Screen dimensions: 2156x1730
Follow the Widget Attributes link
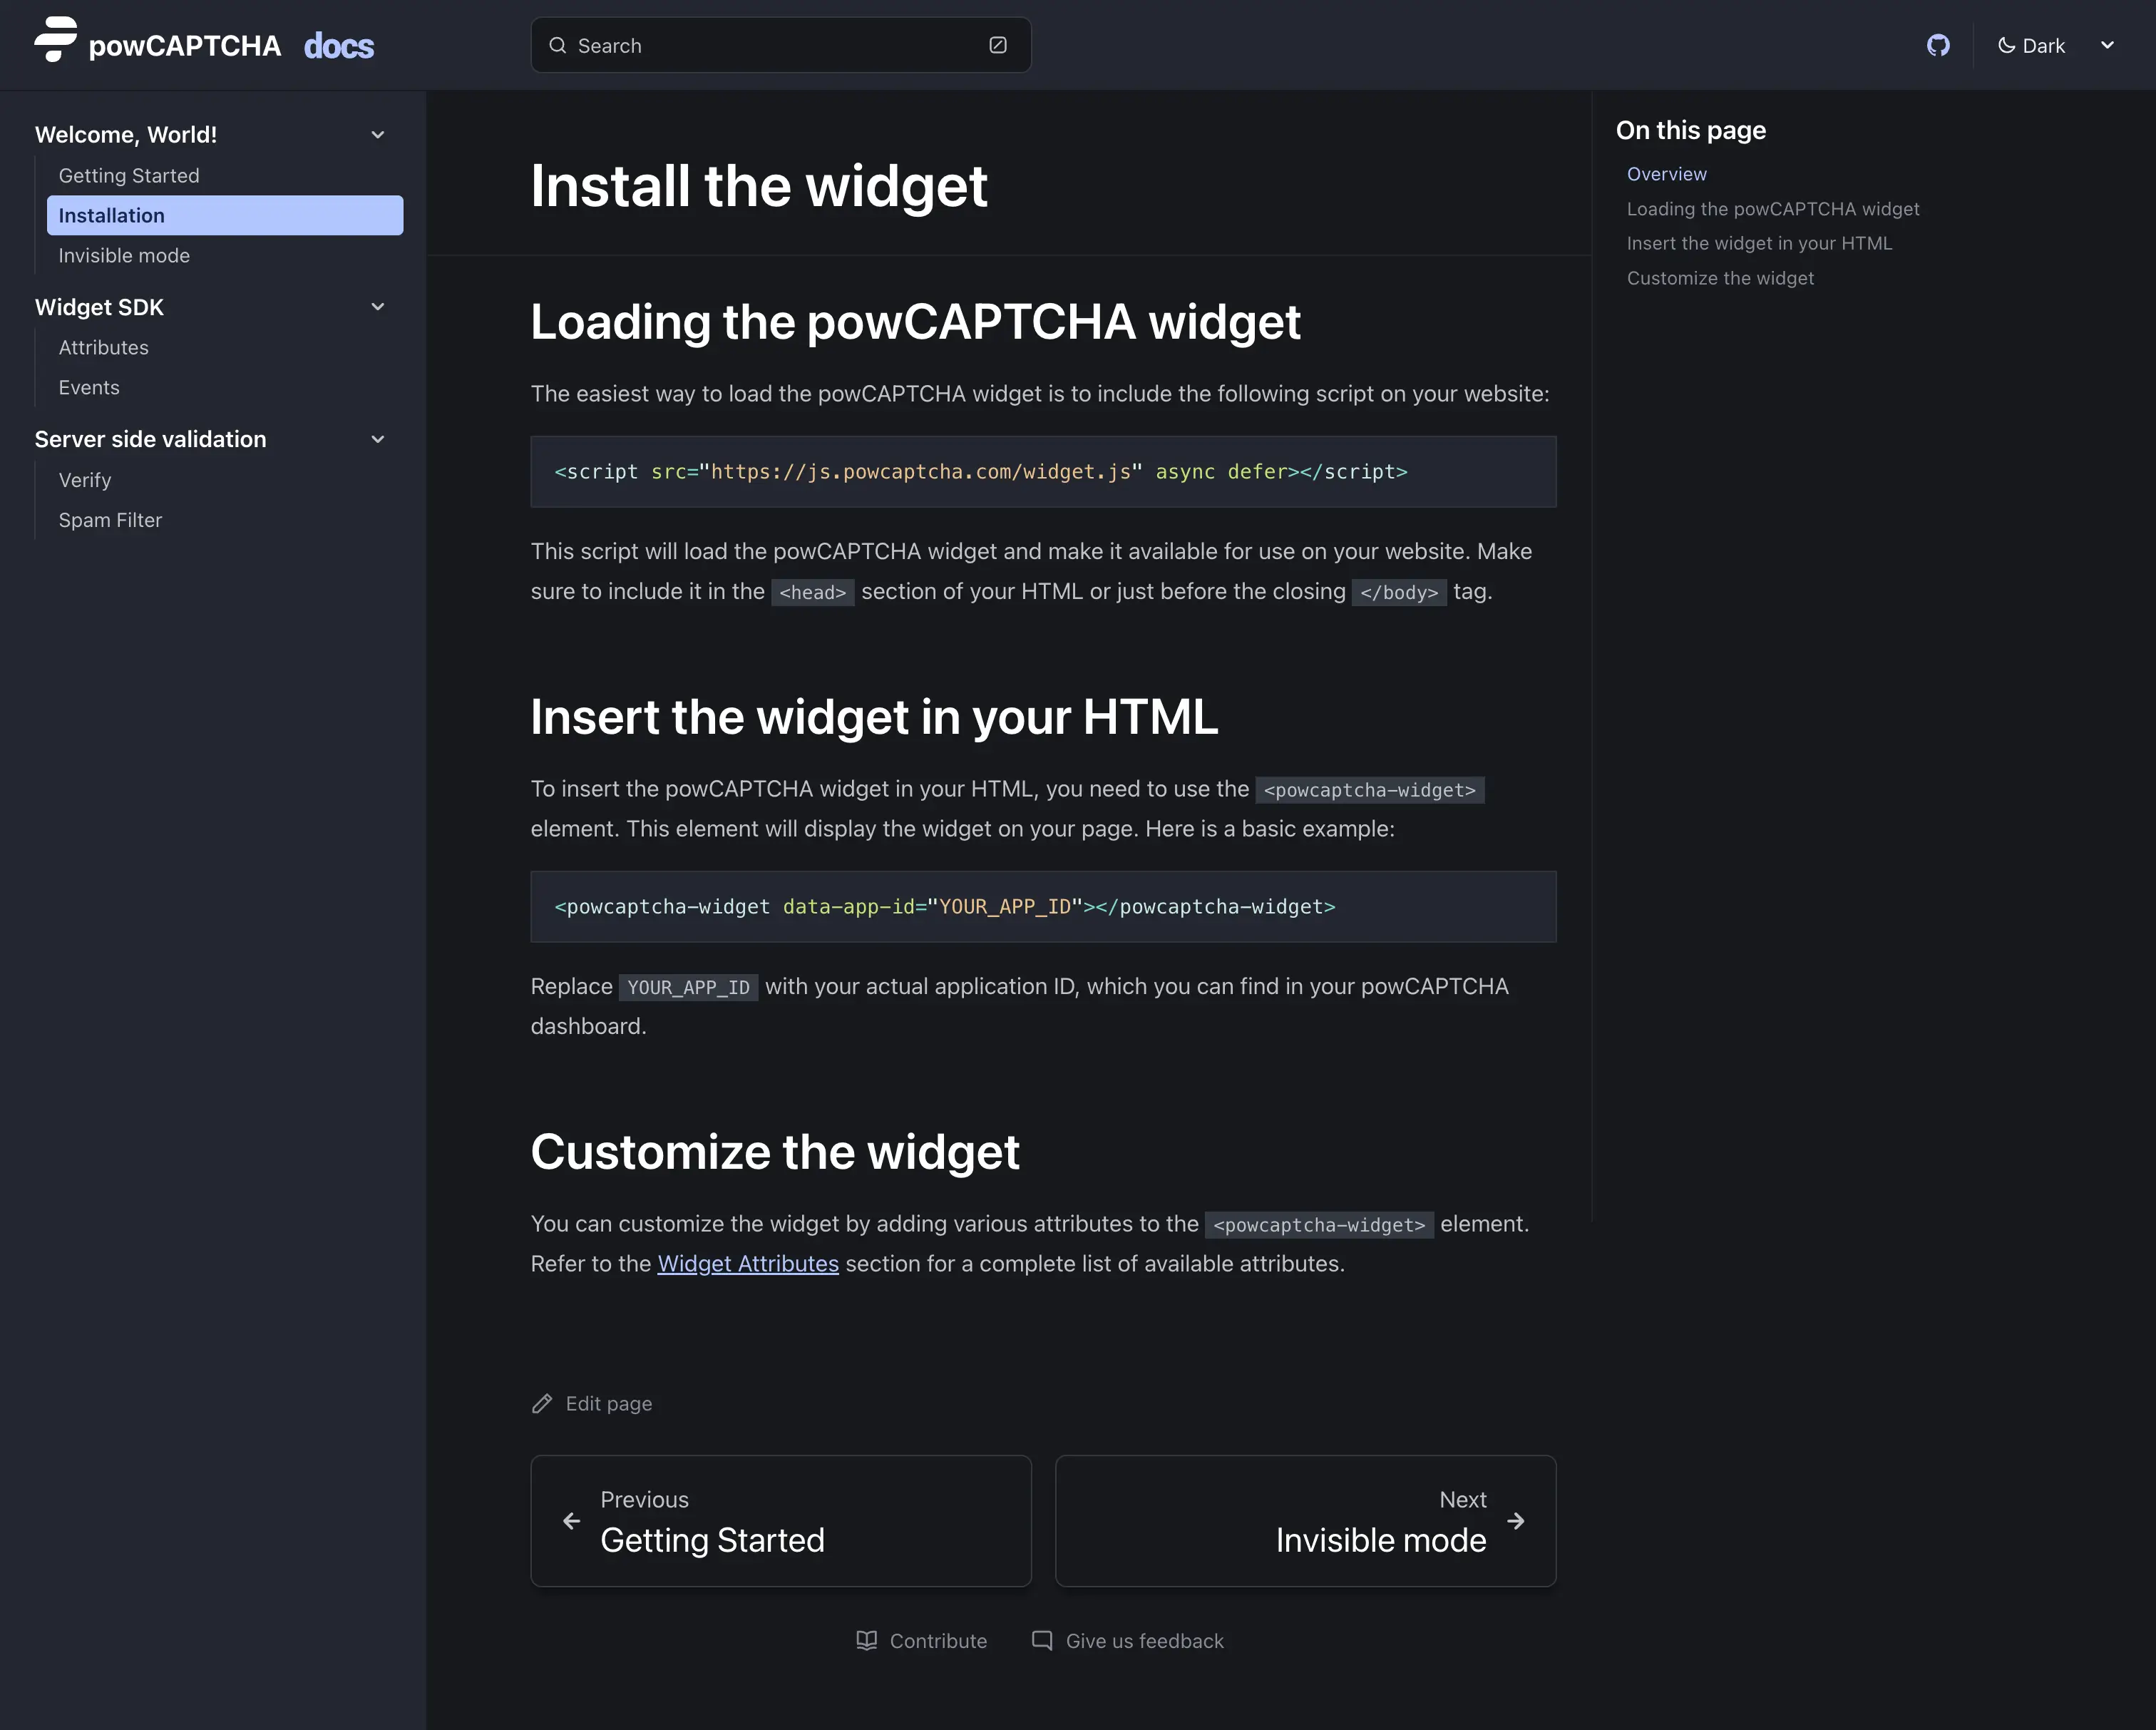coord(748,1263)
